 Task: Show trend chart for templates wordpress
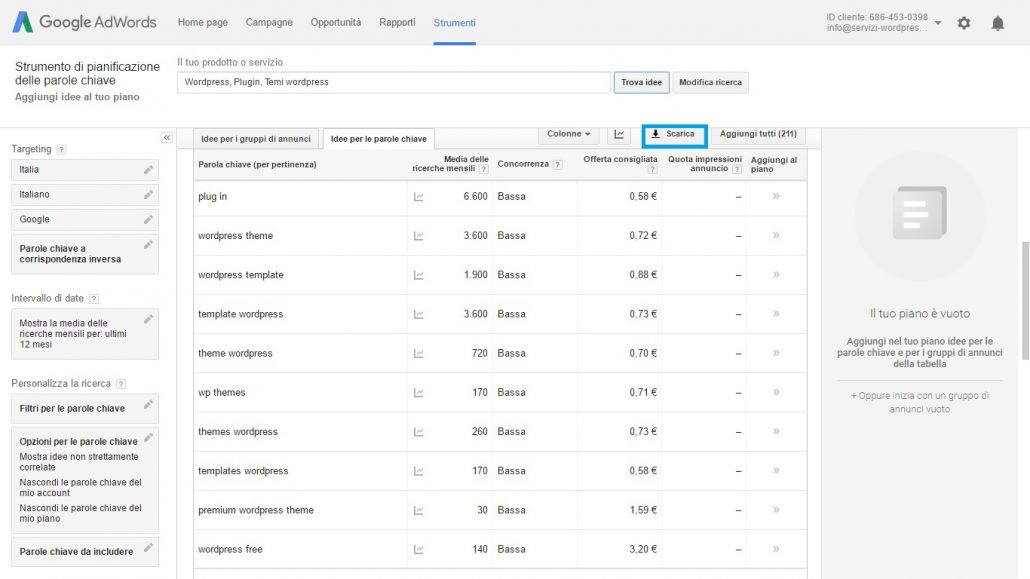tap(418, 471)
